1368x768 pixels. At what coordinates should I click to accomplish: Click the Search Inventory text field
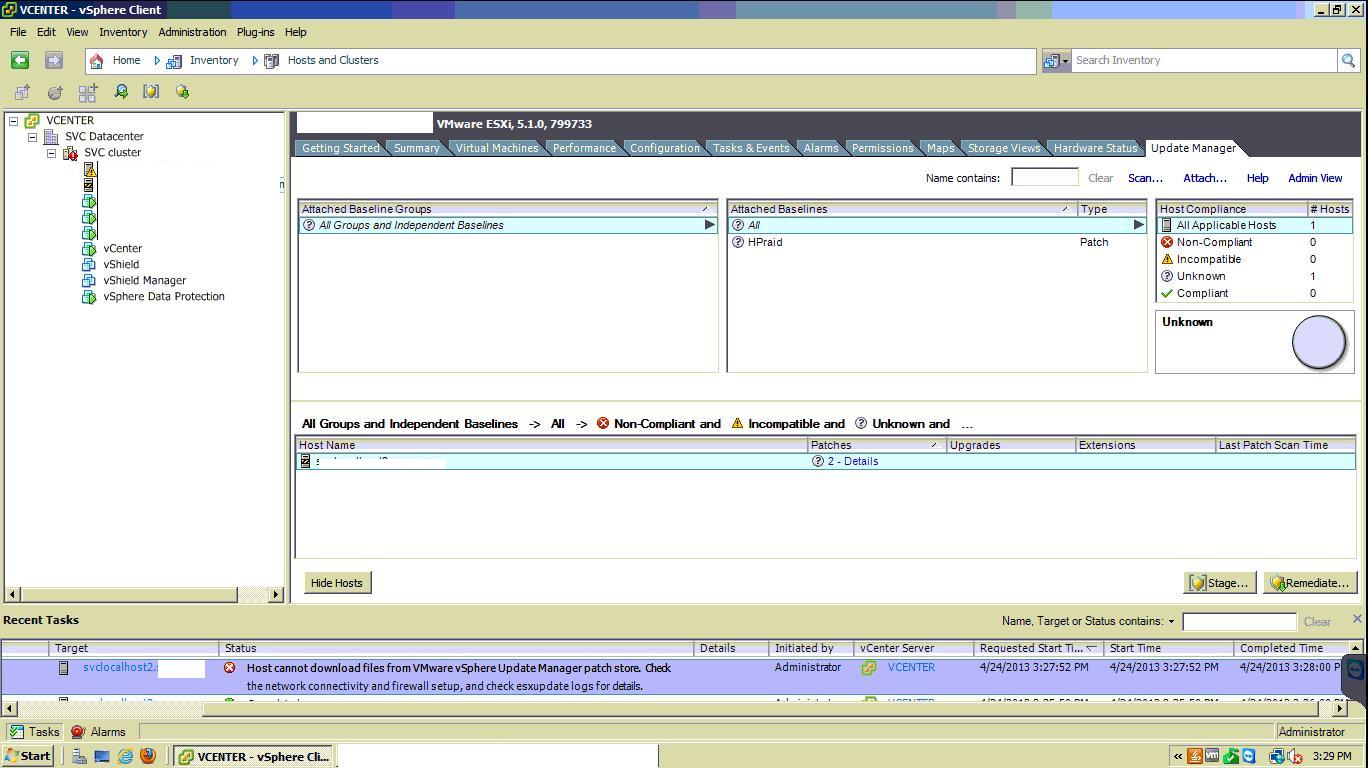pyautogui.click(x=1204, y=60)
